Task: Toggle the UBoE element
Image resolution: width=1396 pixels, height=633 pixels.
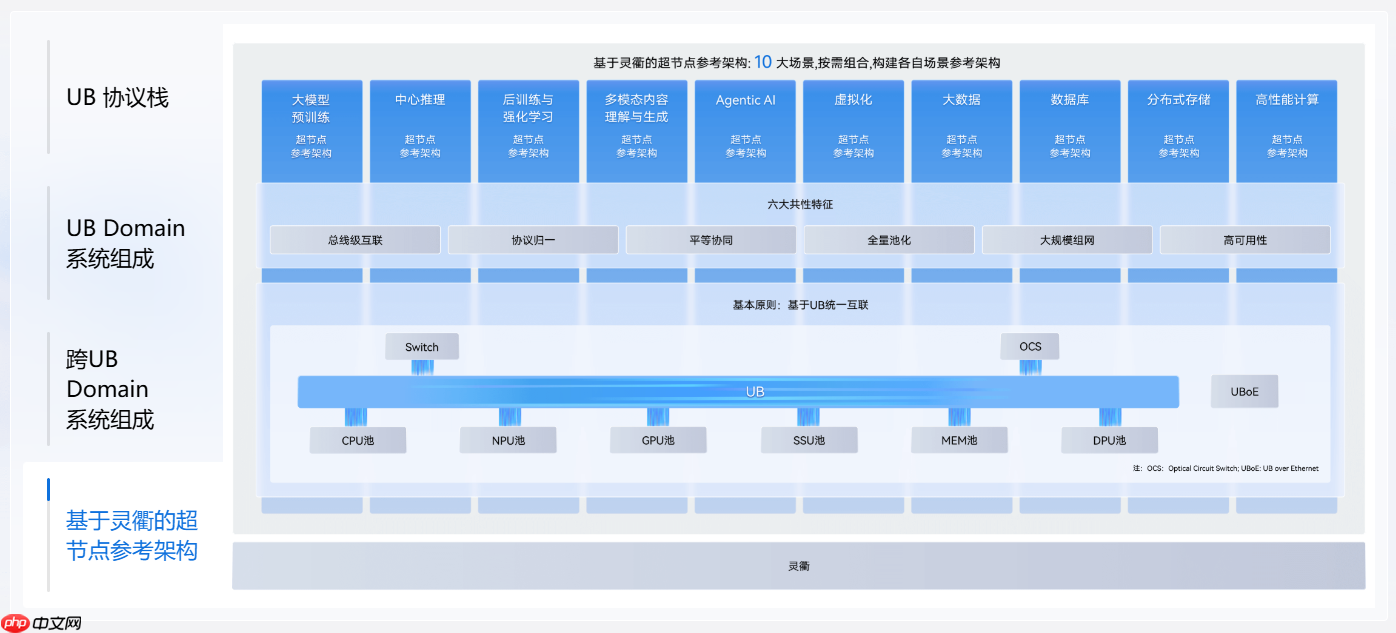Action: (1244, 391)
